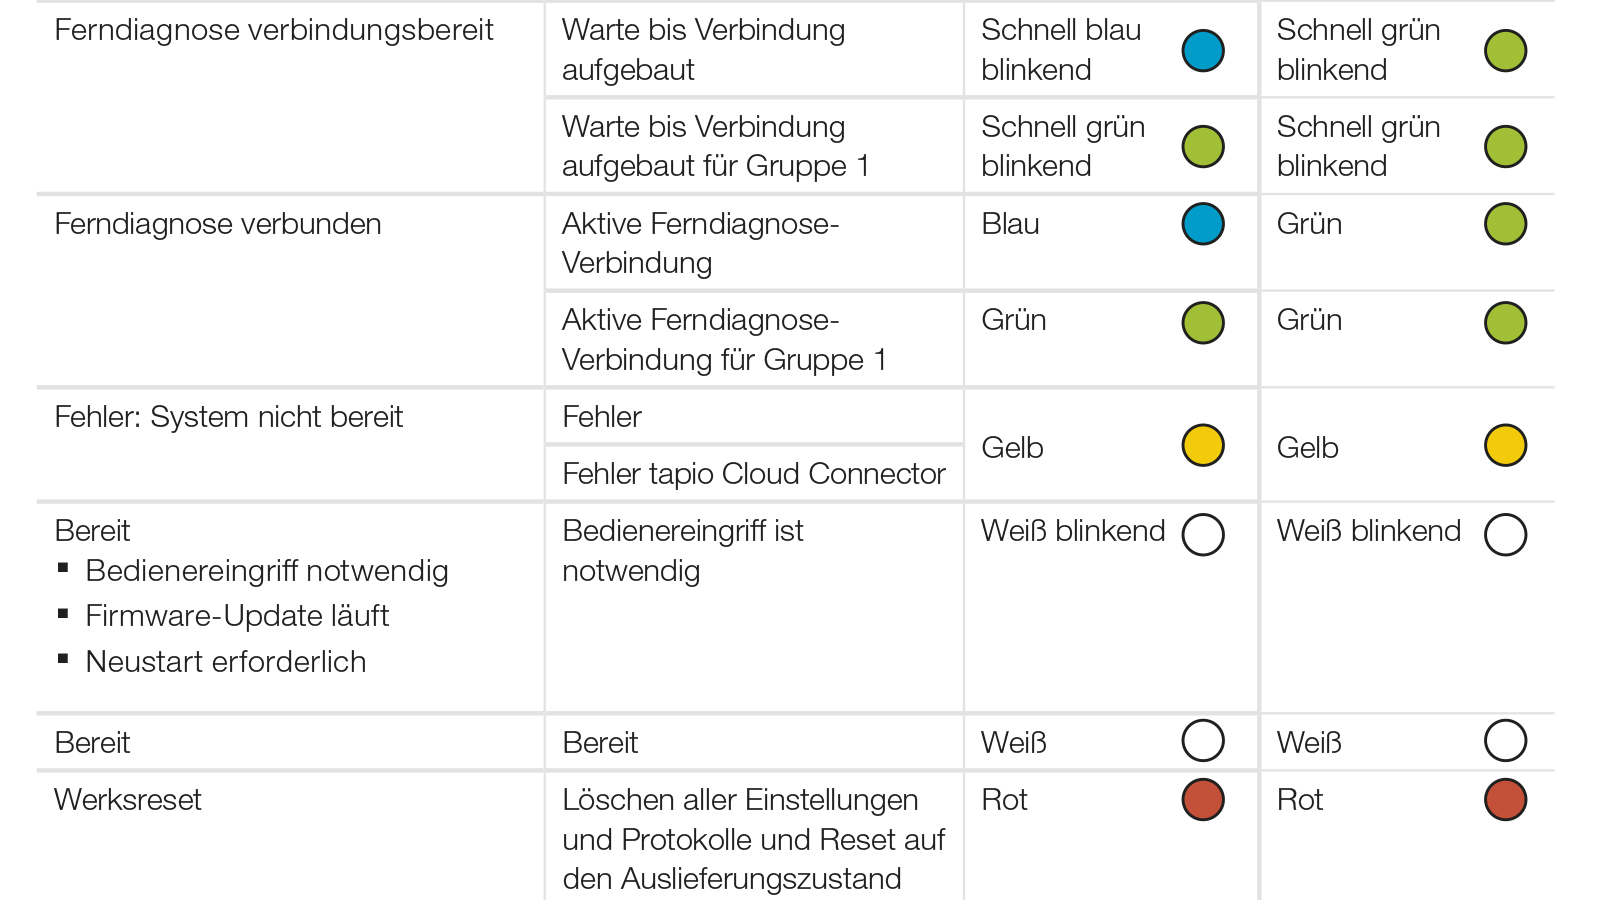
Task: Click the red circle in the last column, Werksreset row
Action: [1505, 800]
